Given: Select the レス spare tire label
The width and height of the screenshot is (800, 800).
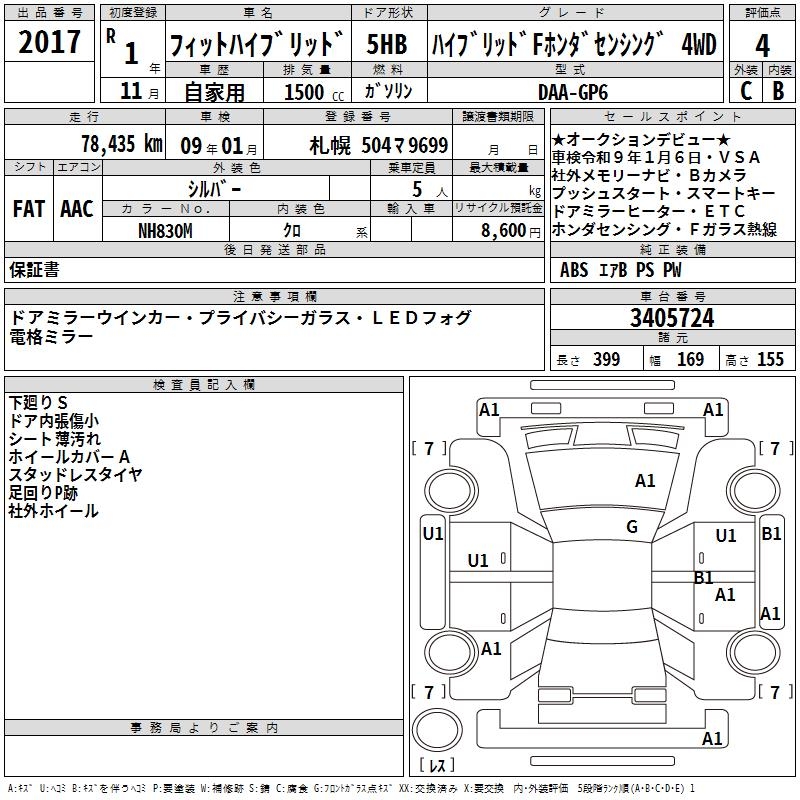Looking at the screenshot, I should pyautogui.click(x=437, y=765).
